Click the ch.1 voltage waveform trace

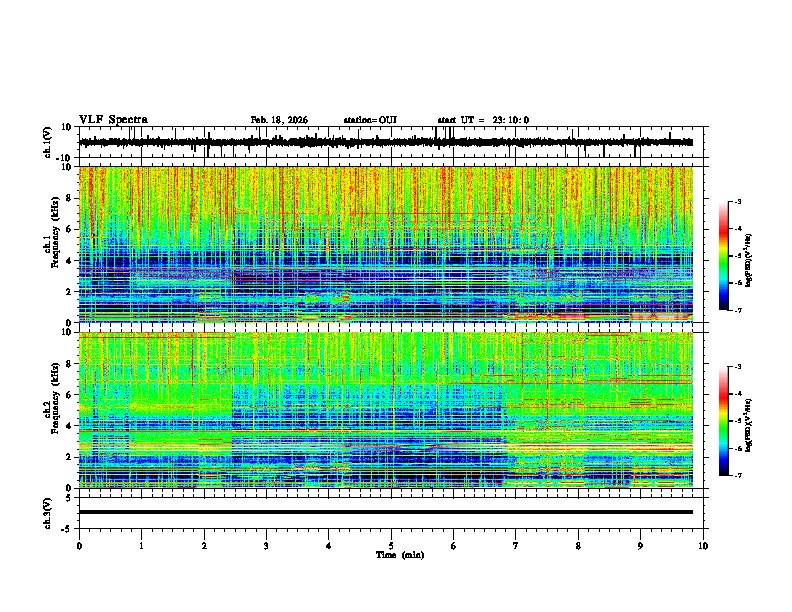point(386,142)
